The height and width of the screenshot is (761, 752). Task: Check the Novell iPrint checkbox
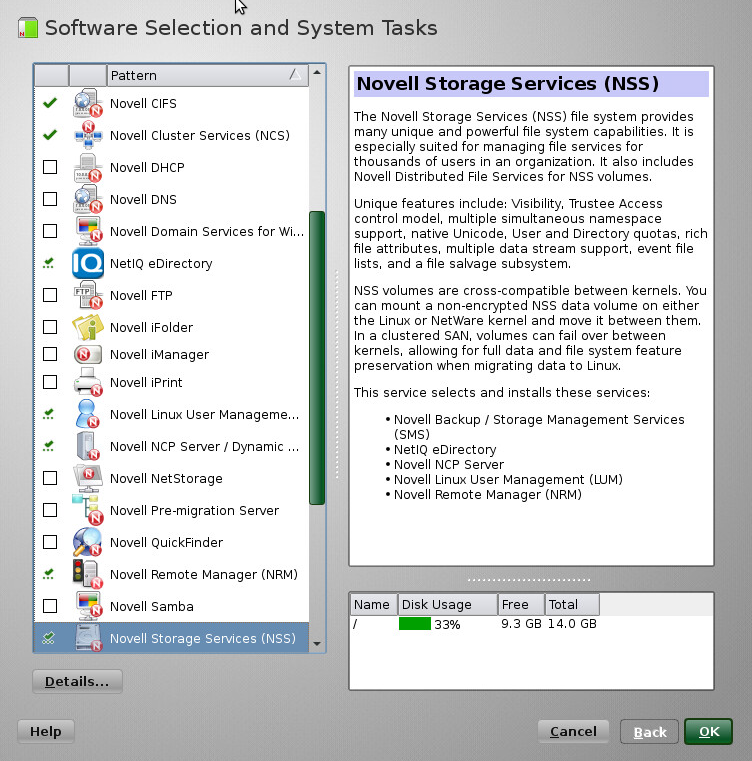[50, 382]
